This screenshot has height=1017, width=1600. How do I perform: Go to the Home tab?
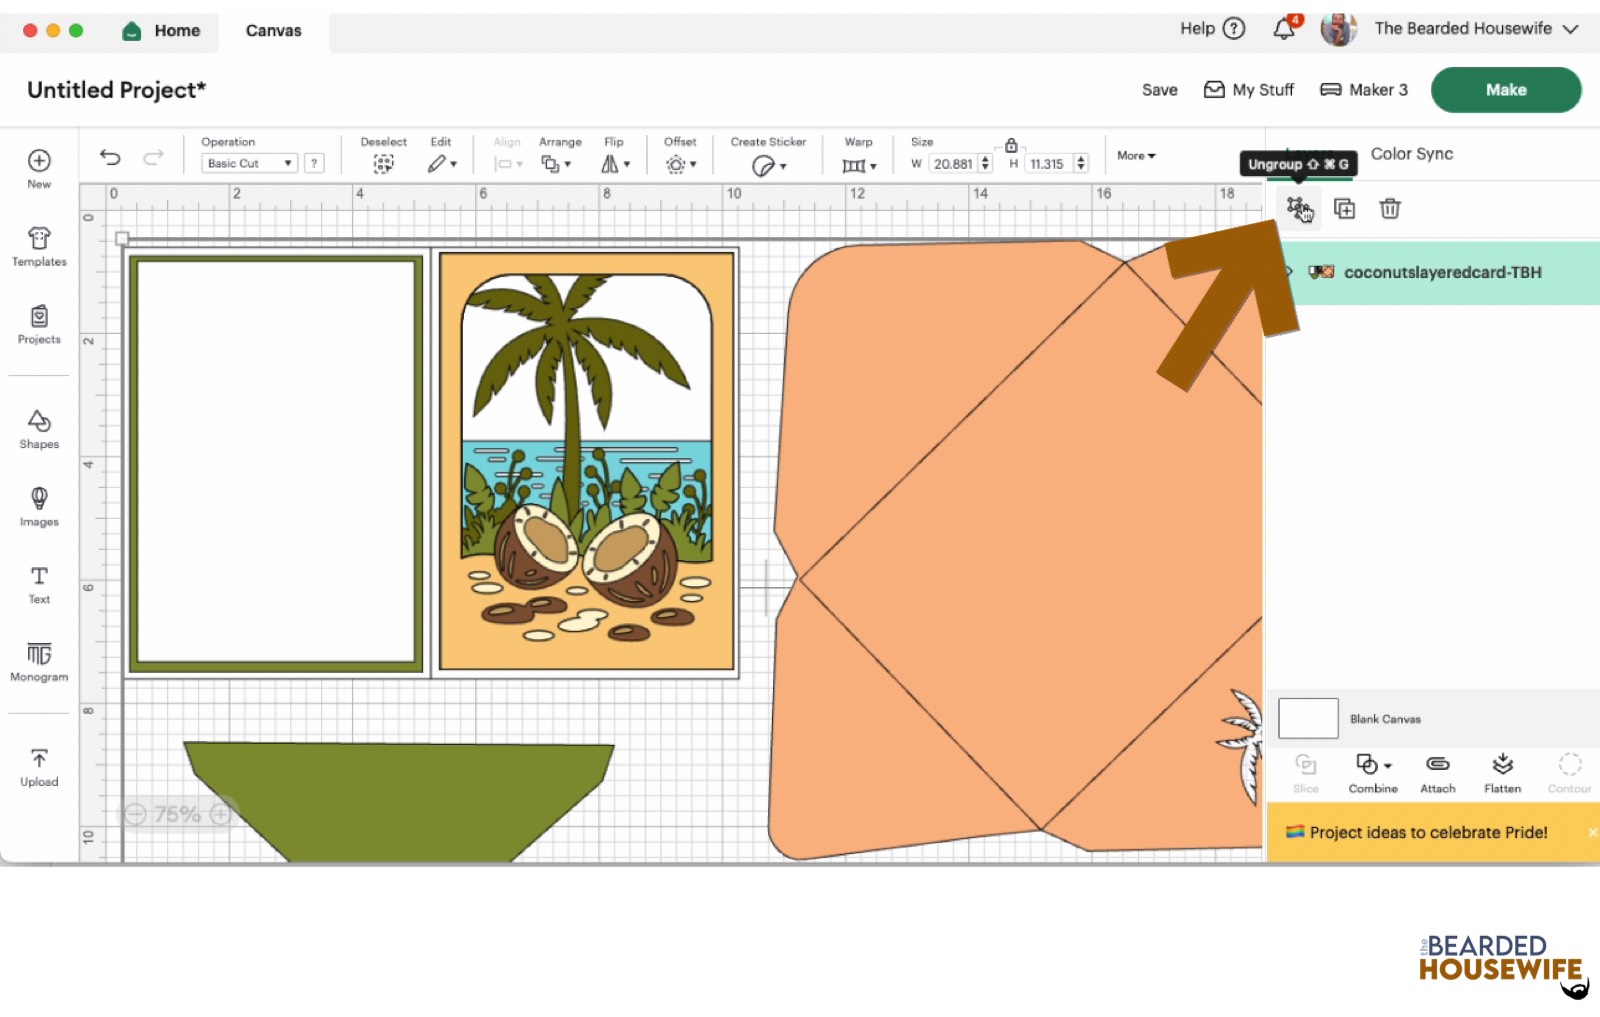[162, 31]
